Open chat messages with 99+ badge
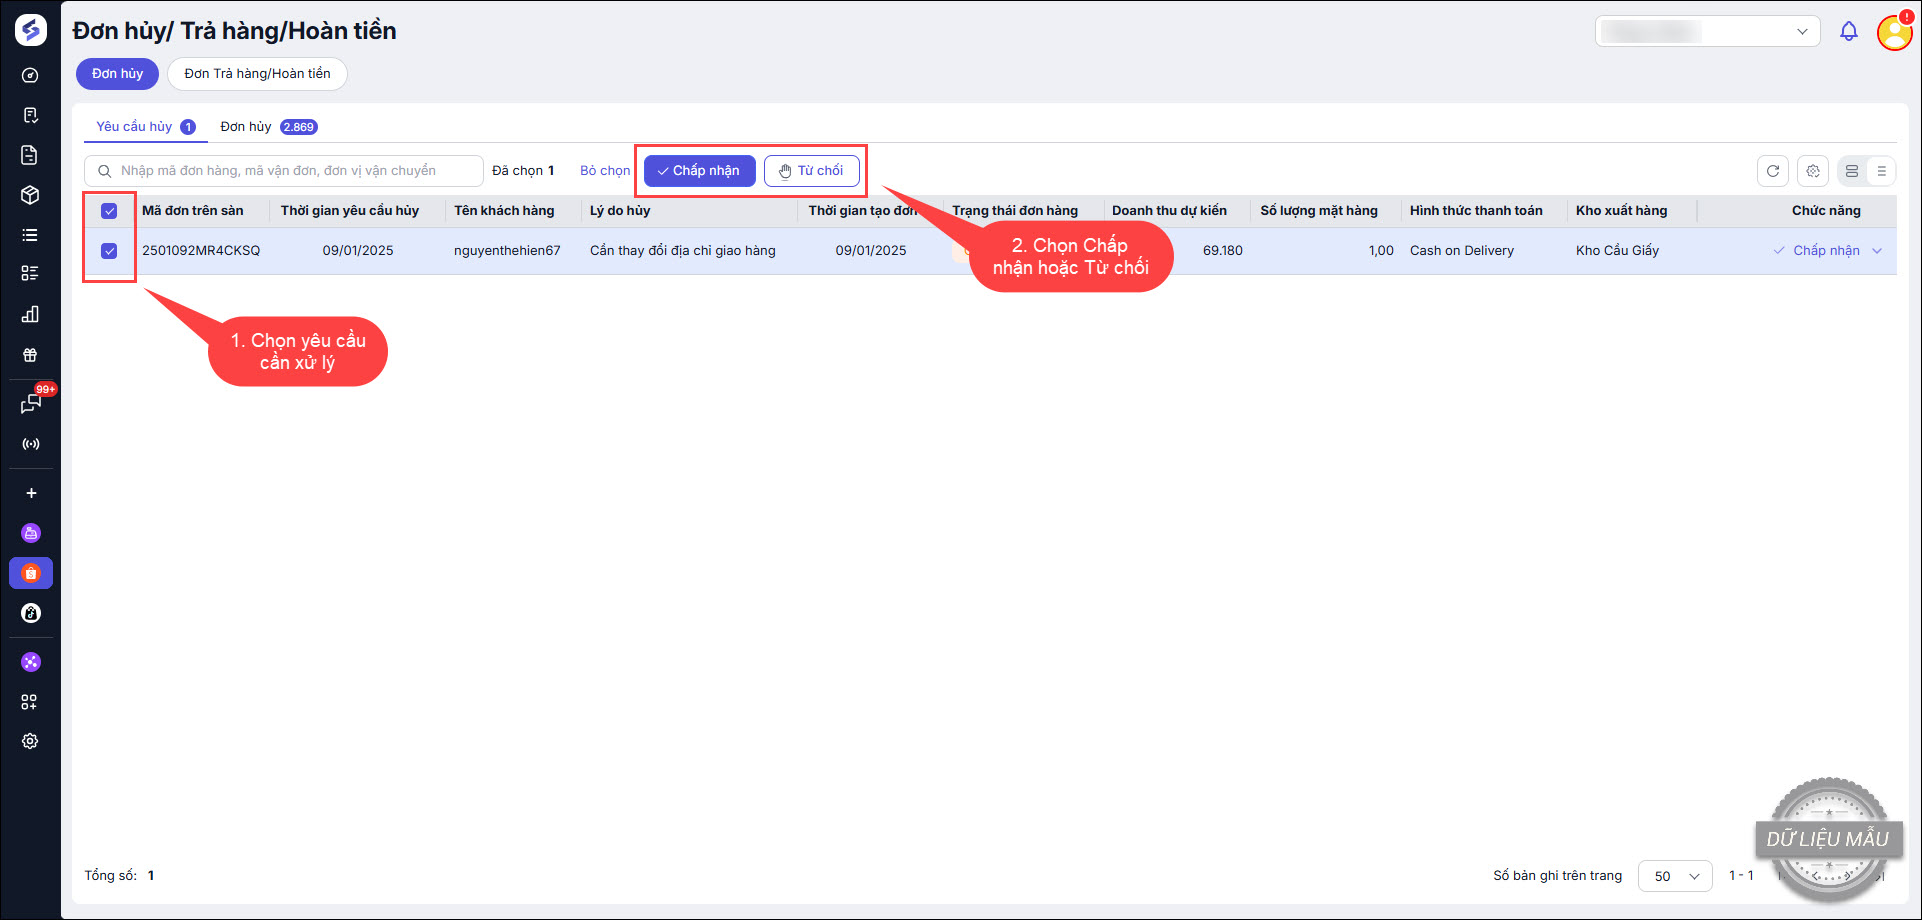Screen dimensions: 1922x920 (x=31, y=403)
